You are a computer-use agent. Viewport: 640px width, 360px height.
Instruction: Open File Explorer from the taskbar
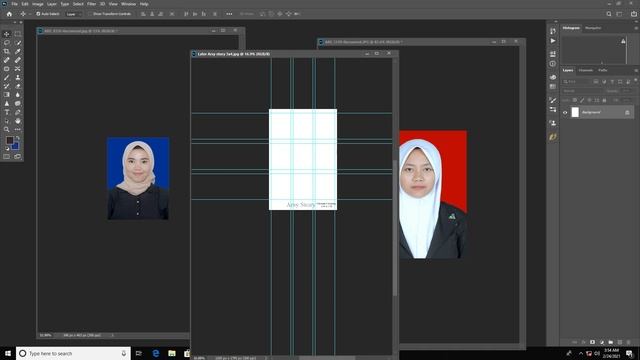pyautogui.click(x=172, y=353)
